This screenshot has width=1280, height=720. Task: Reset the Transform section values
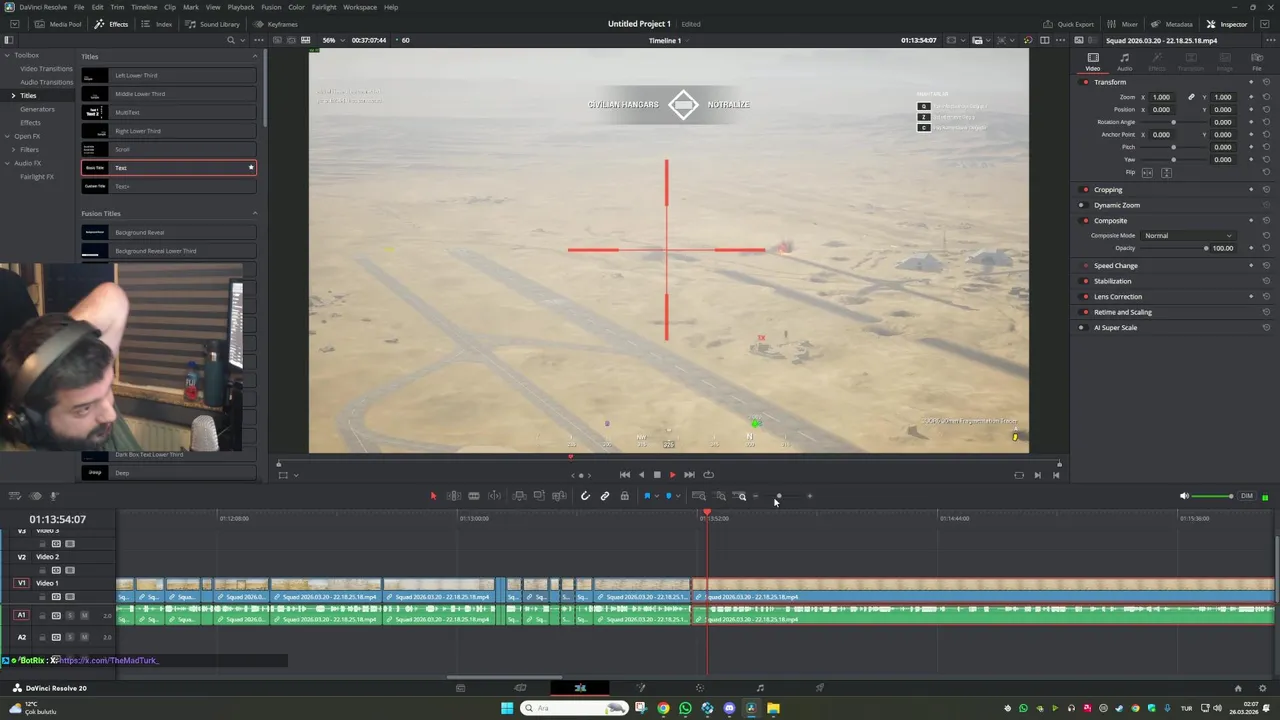[x=1266, y=82]
